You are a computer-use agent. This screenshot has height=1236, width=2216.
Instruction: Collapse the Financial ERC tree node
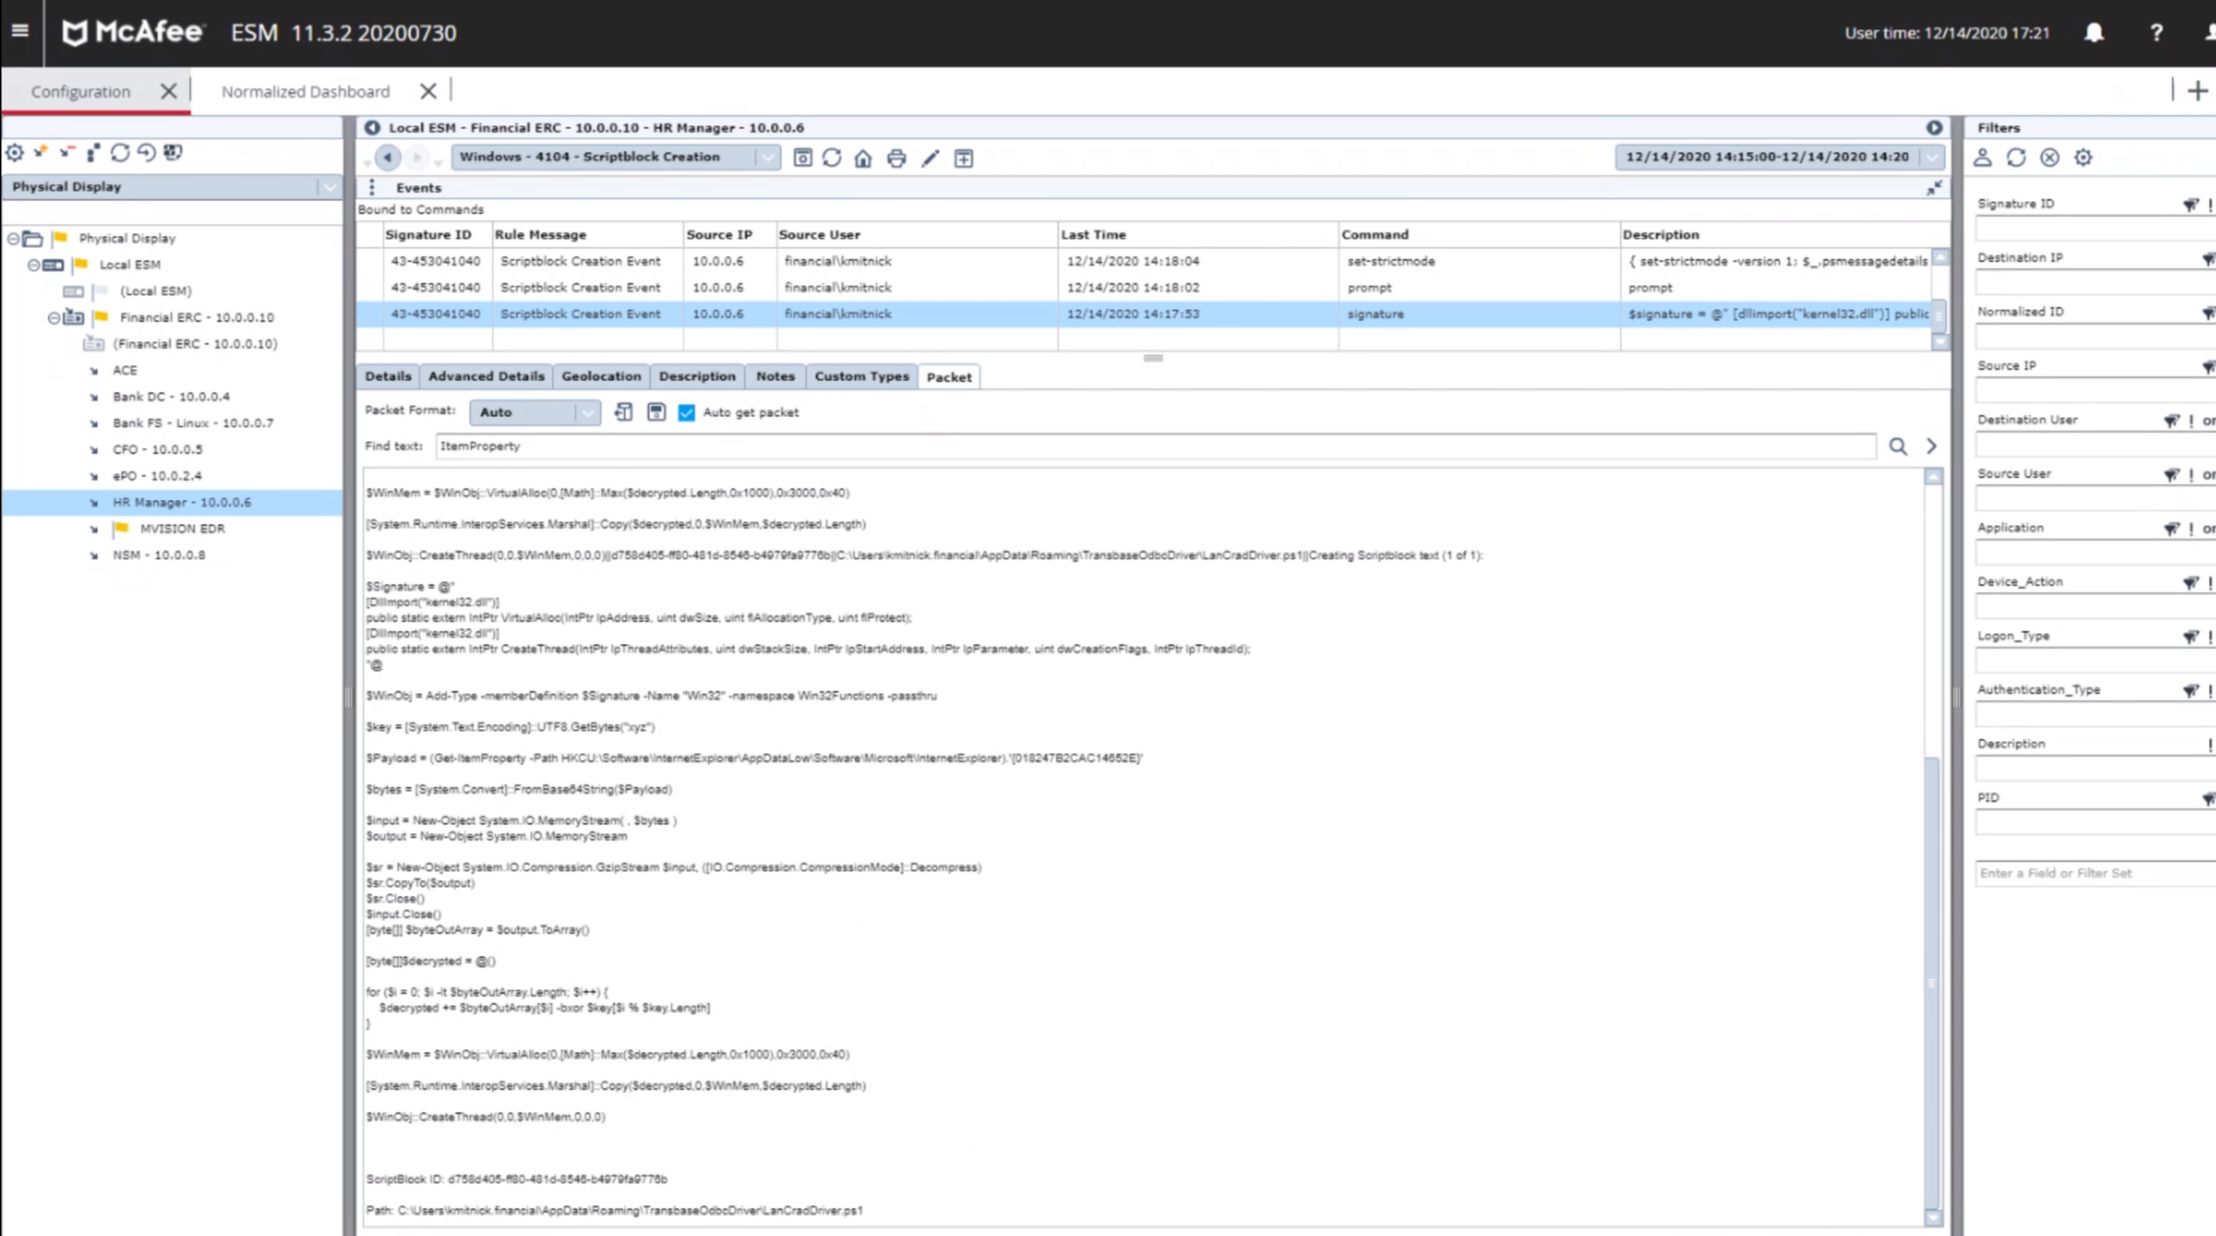click(54, 317)
